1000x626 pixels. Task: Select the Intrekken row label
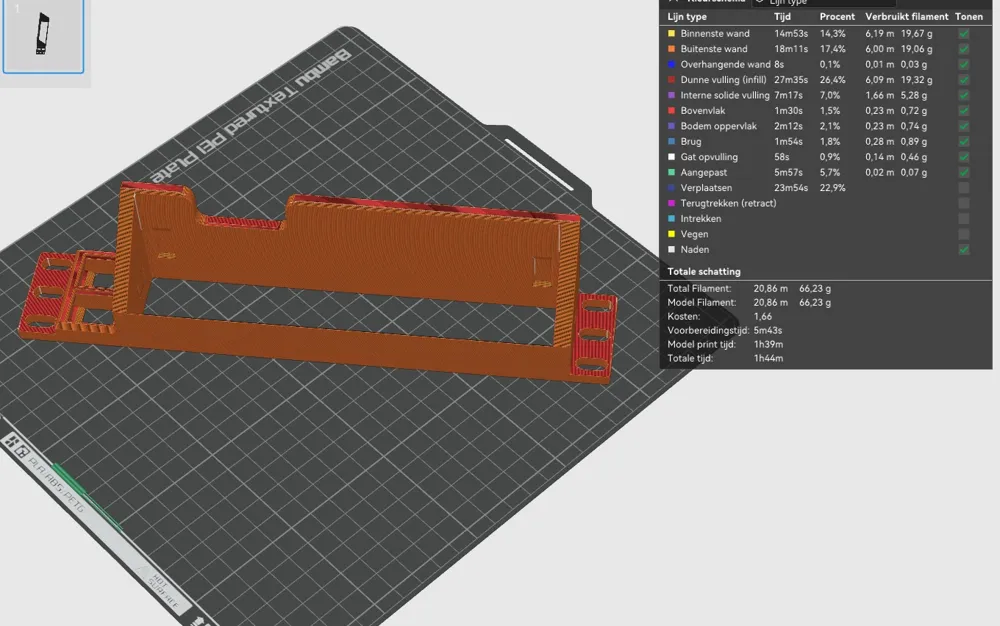(700, 219)
